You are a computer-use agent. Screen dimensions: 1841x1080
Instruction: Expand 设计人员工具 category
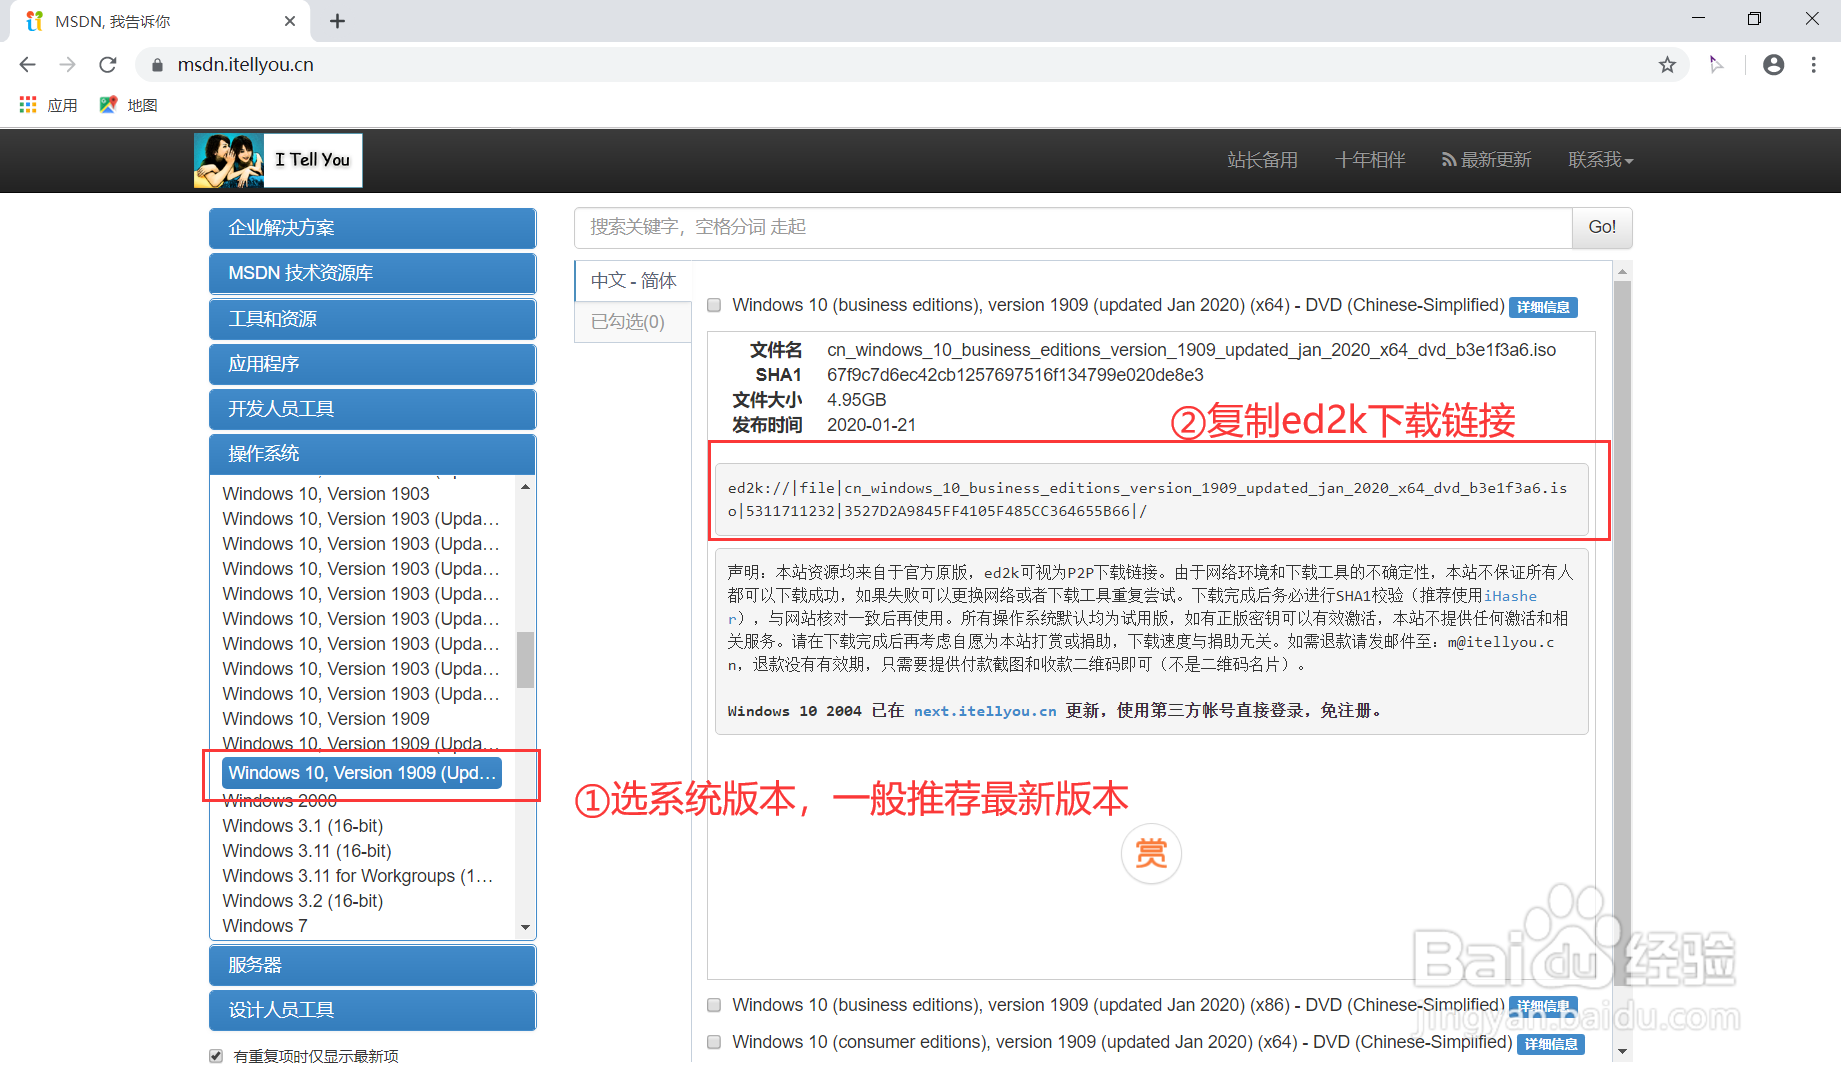pyautogui.click(x=372, y=1010)
